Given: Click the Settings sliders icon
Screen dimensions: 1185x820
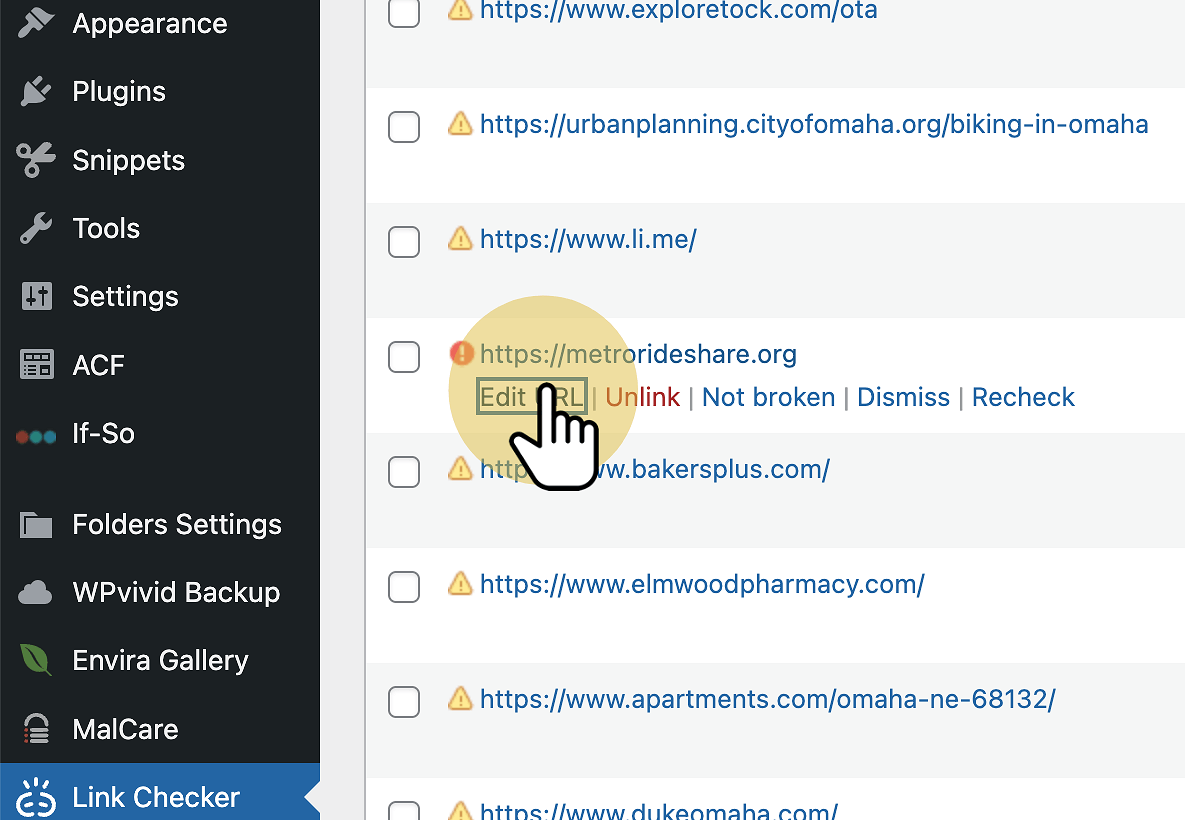Looking at the screenshot, I should point(36,297).
